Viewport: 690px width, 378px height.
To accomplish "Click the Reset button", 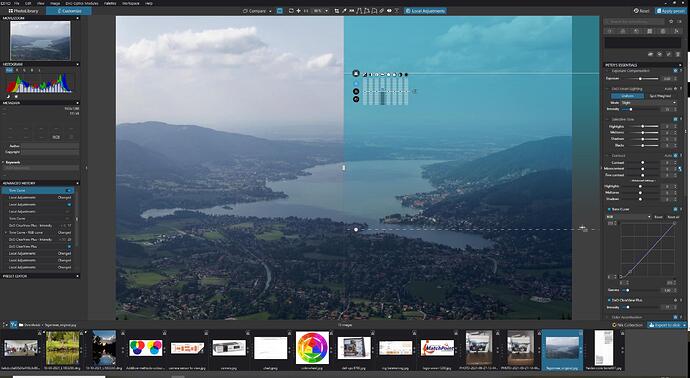I will tap(642, 11).
